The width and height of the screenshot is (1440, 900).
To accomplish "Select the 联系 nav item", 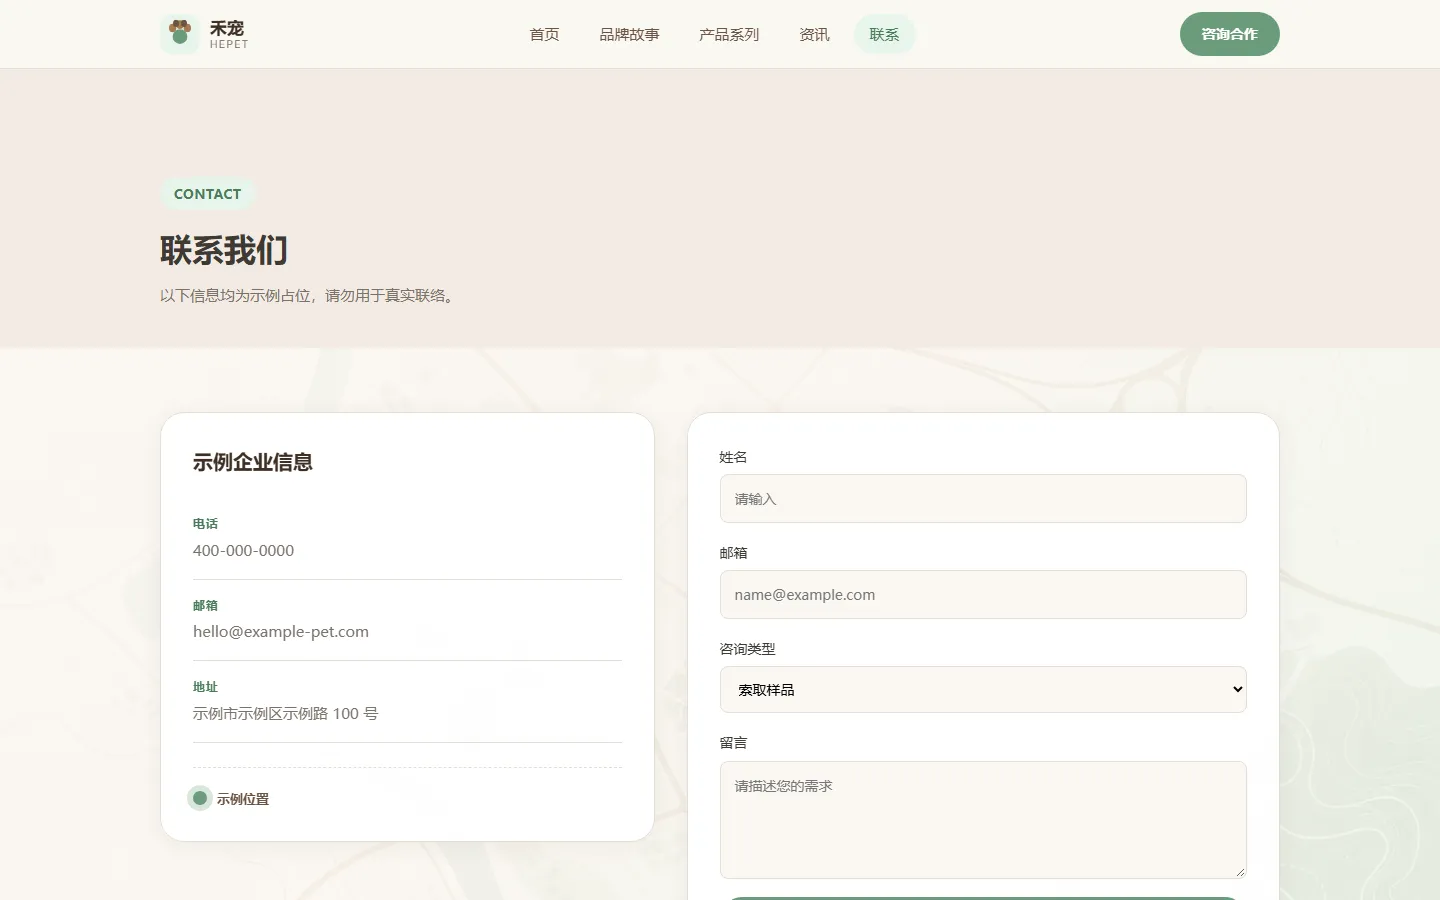I will 884,34.
